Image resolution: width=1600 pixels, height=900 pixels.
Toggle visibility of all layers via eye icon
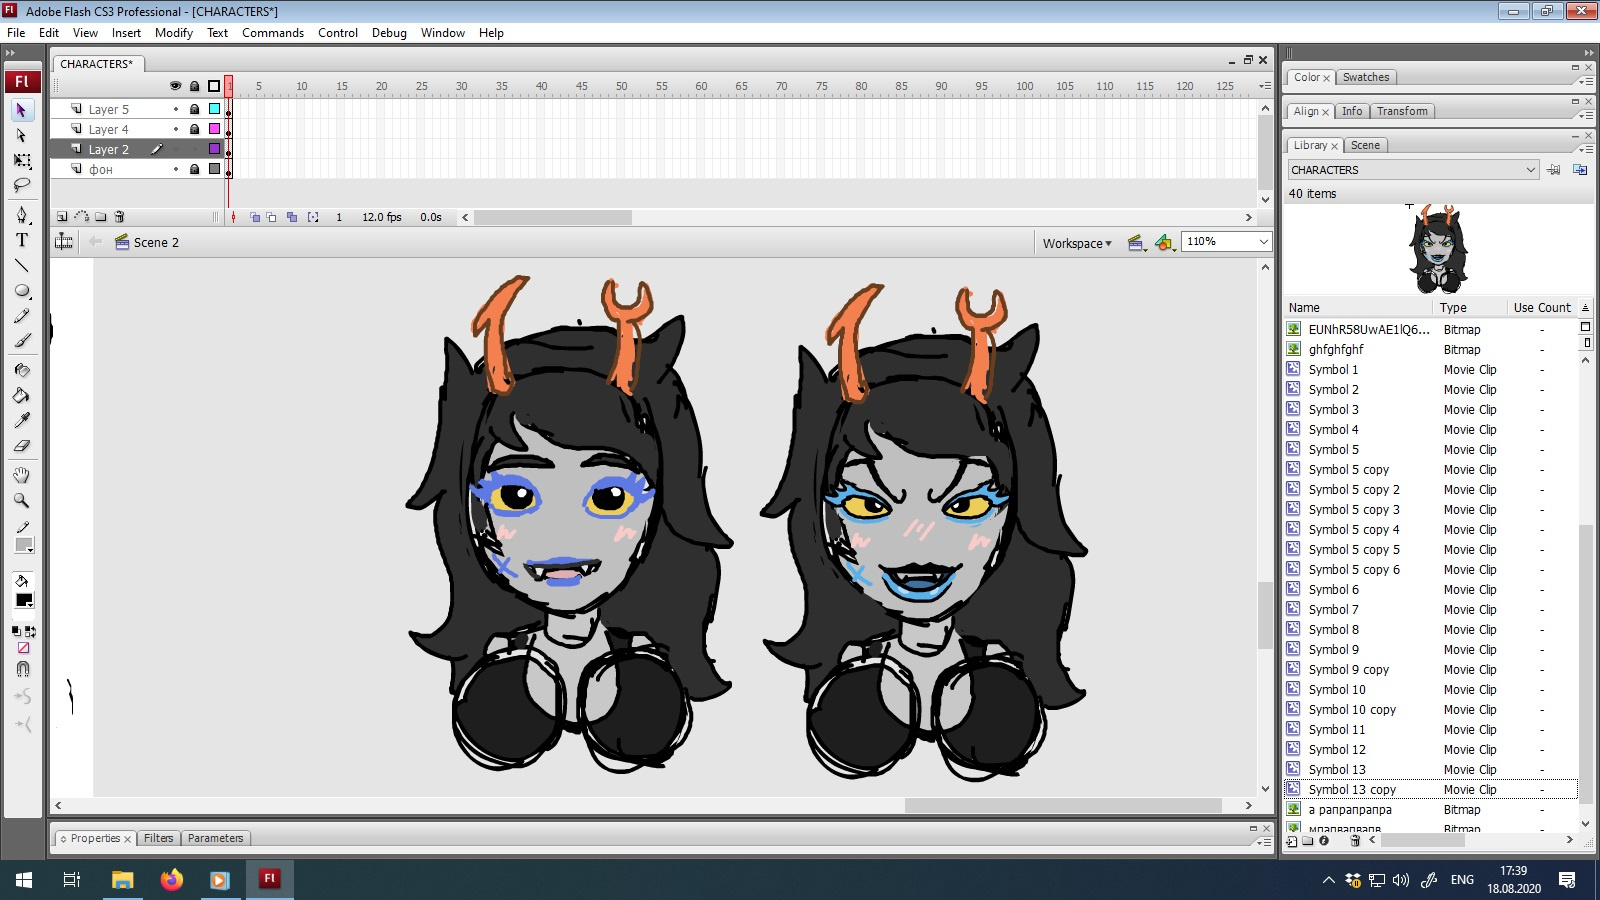[176, 86]
